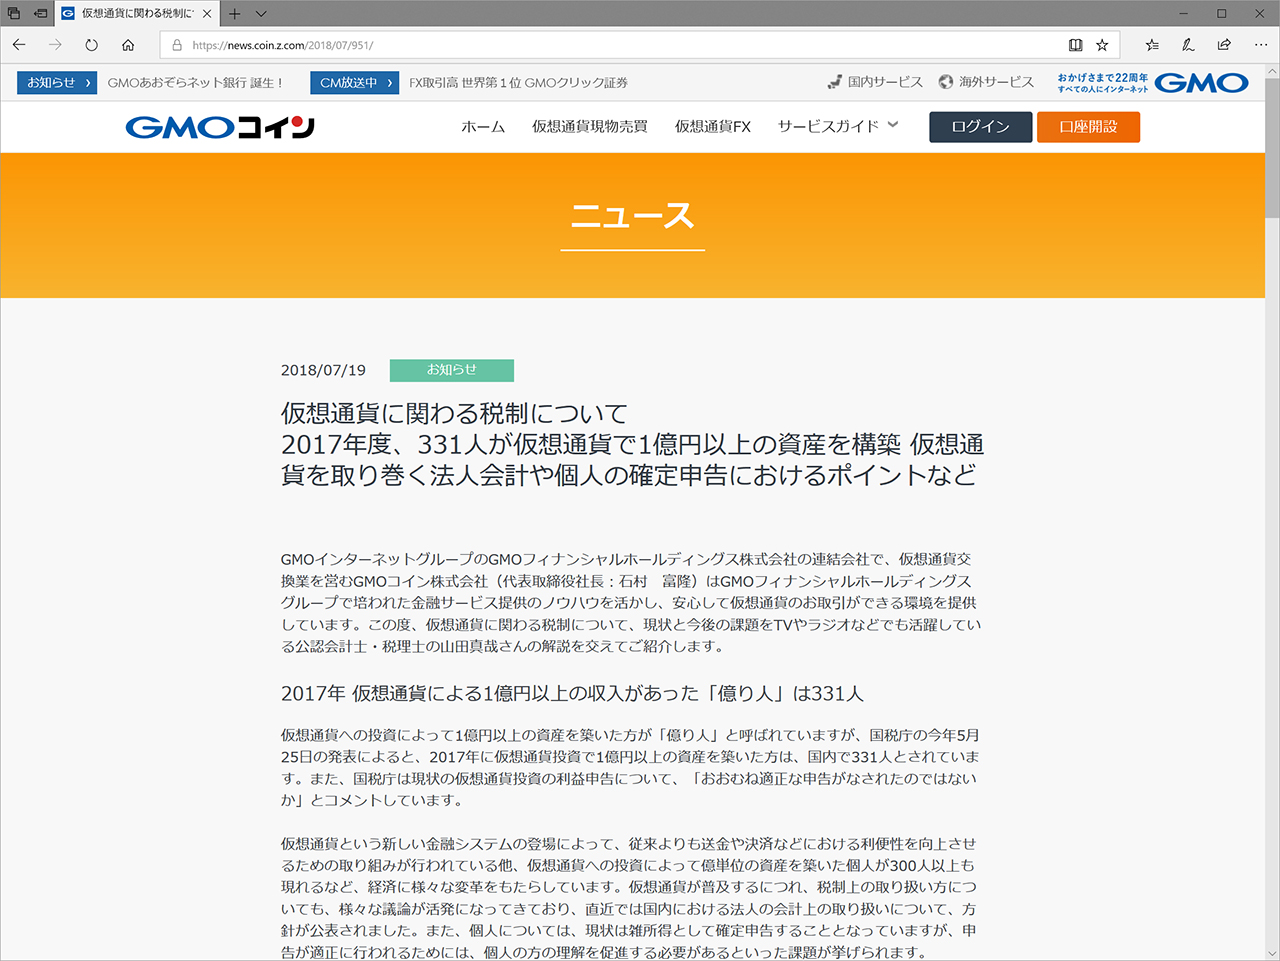Click the back navigation arrow

click(x=18, y=45)
